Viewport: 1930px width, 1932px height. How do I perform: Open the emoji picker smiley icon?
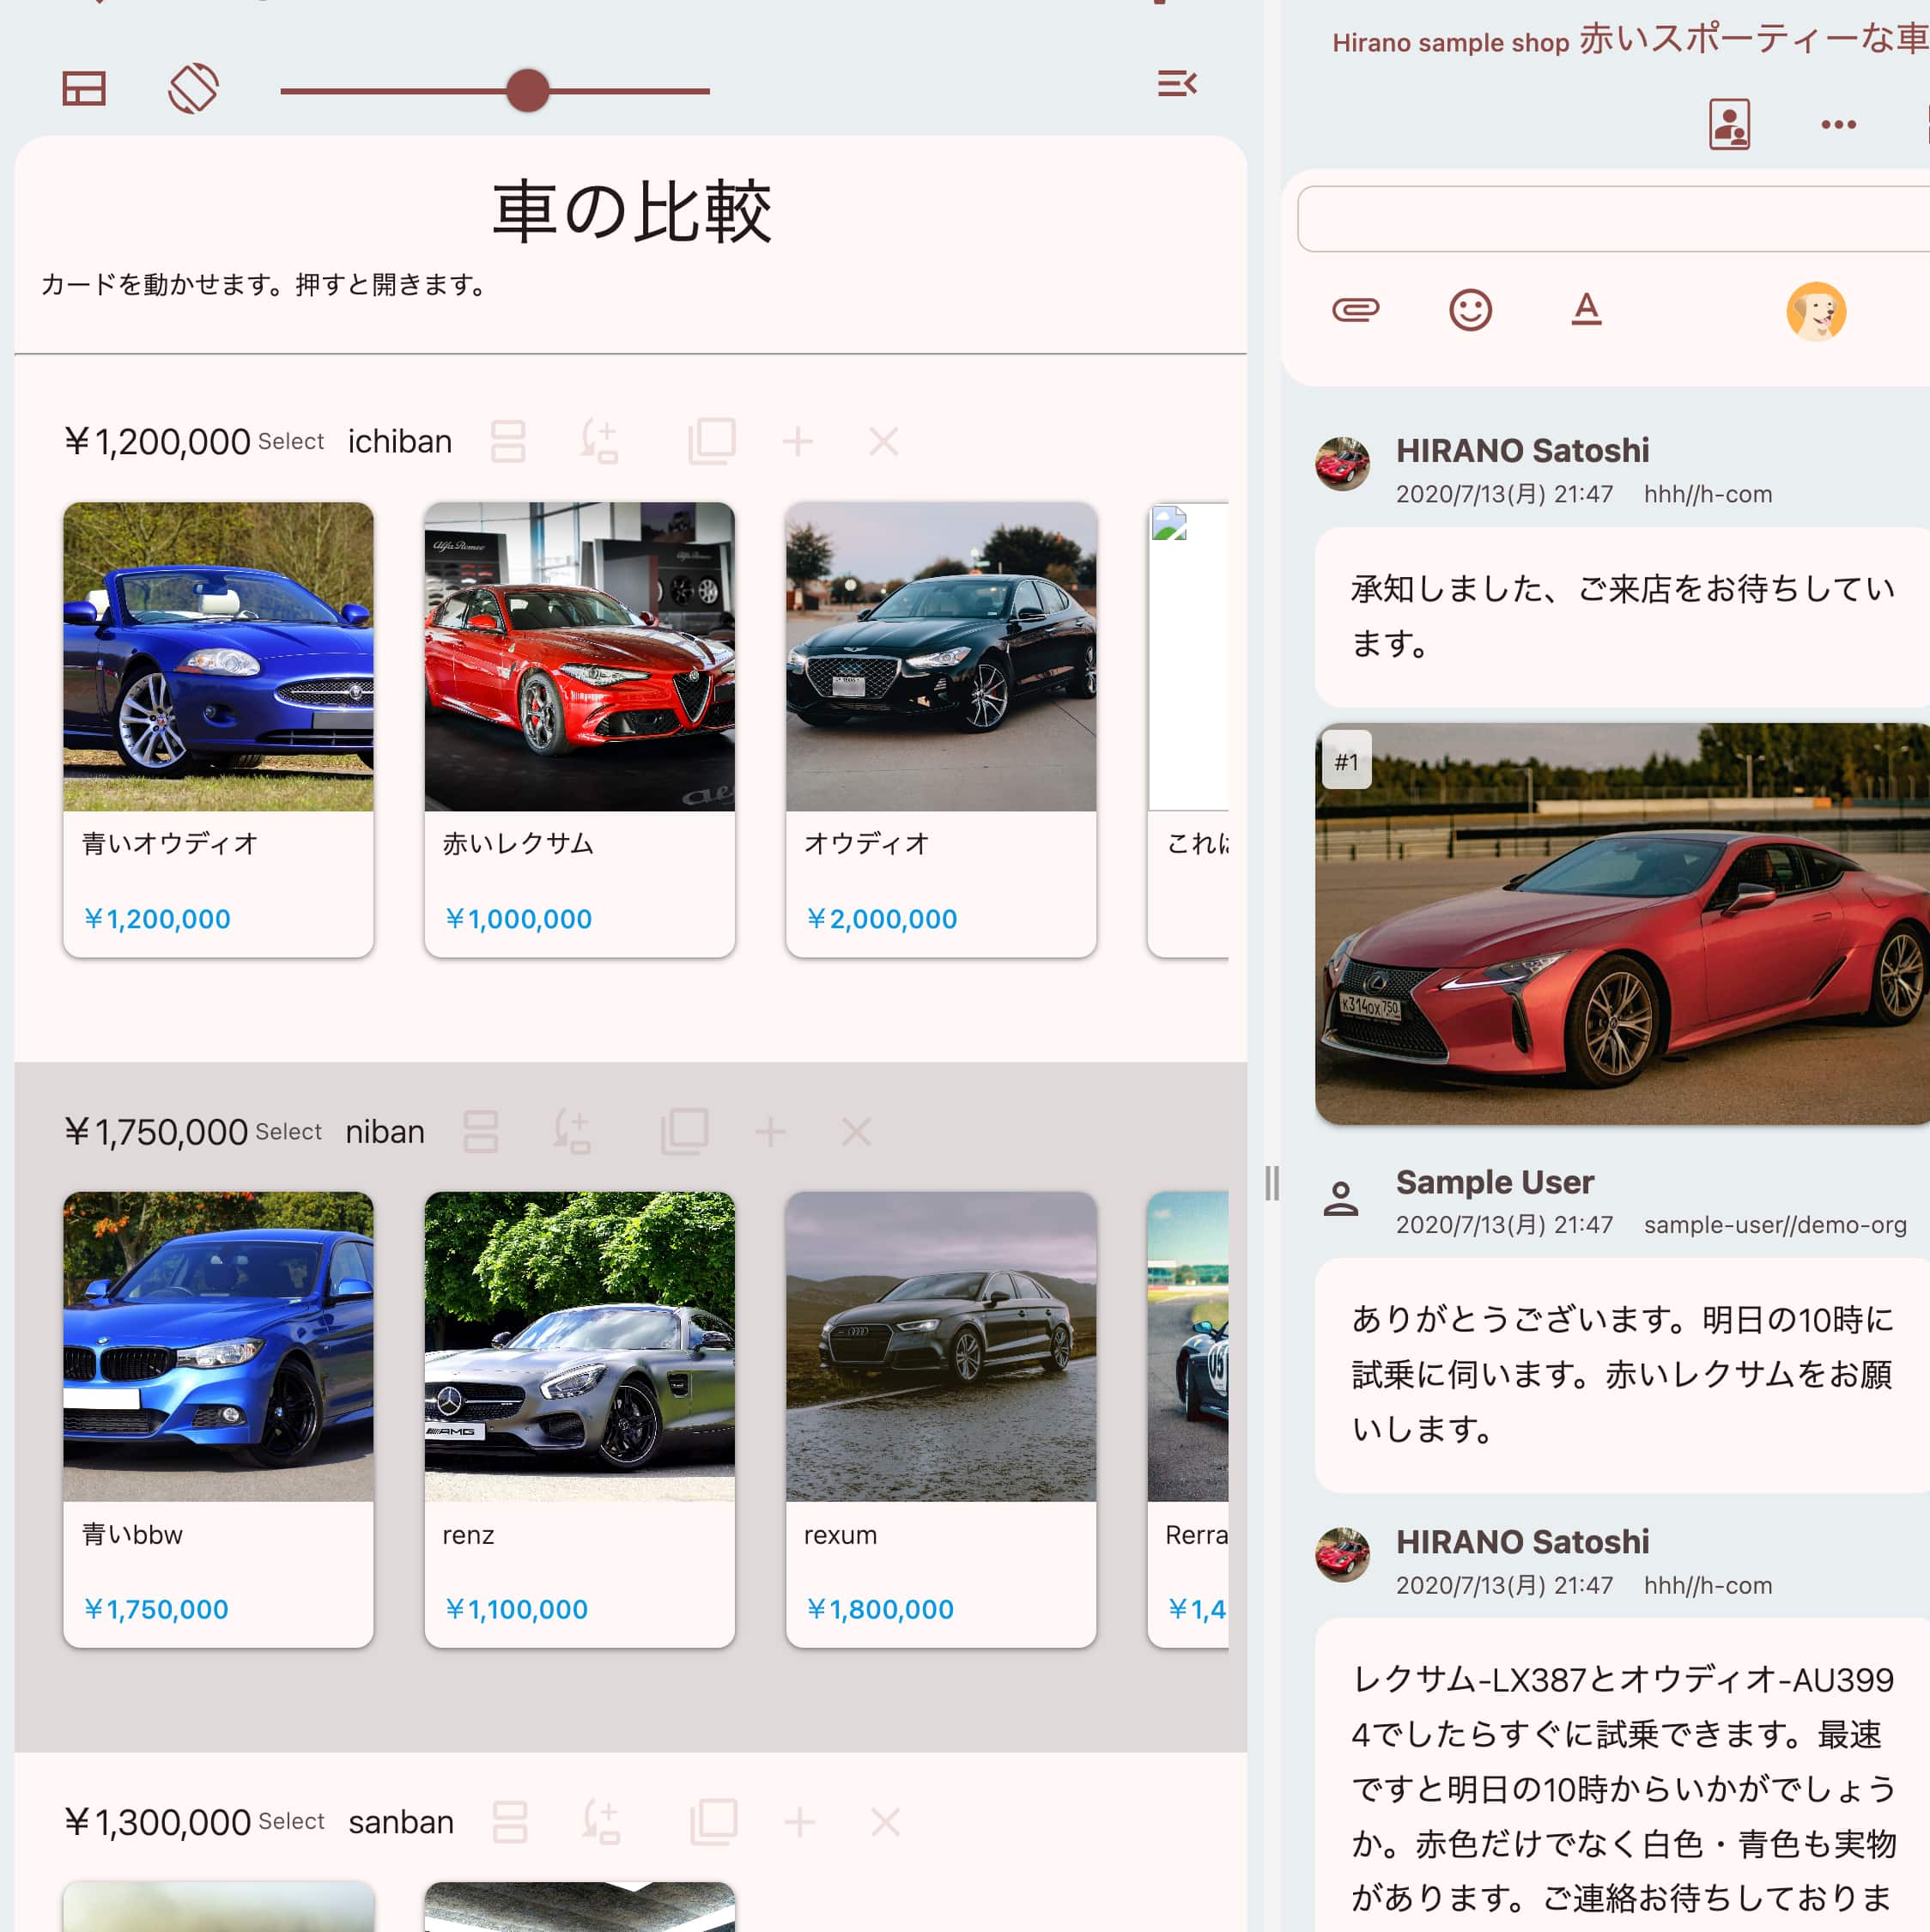[1470, 310]
